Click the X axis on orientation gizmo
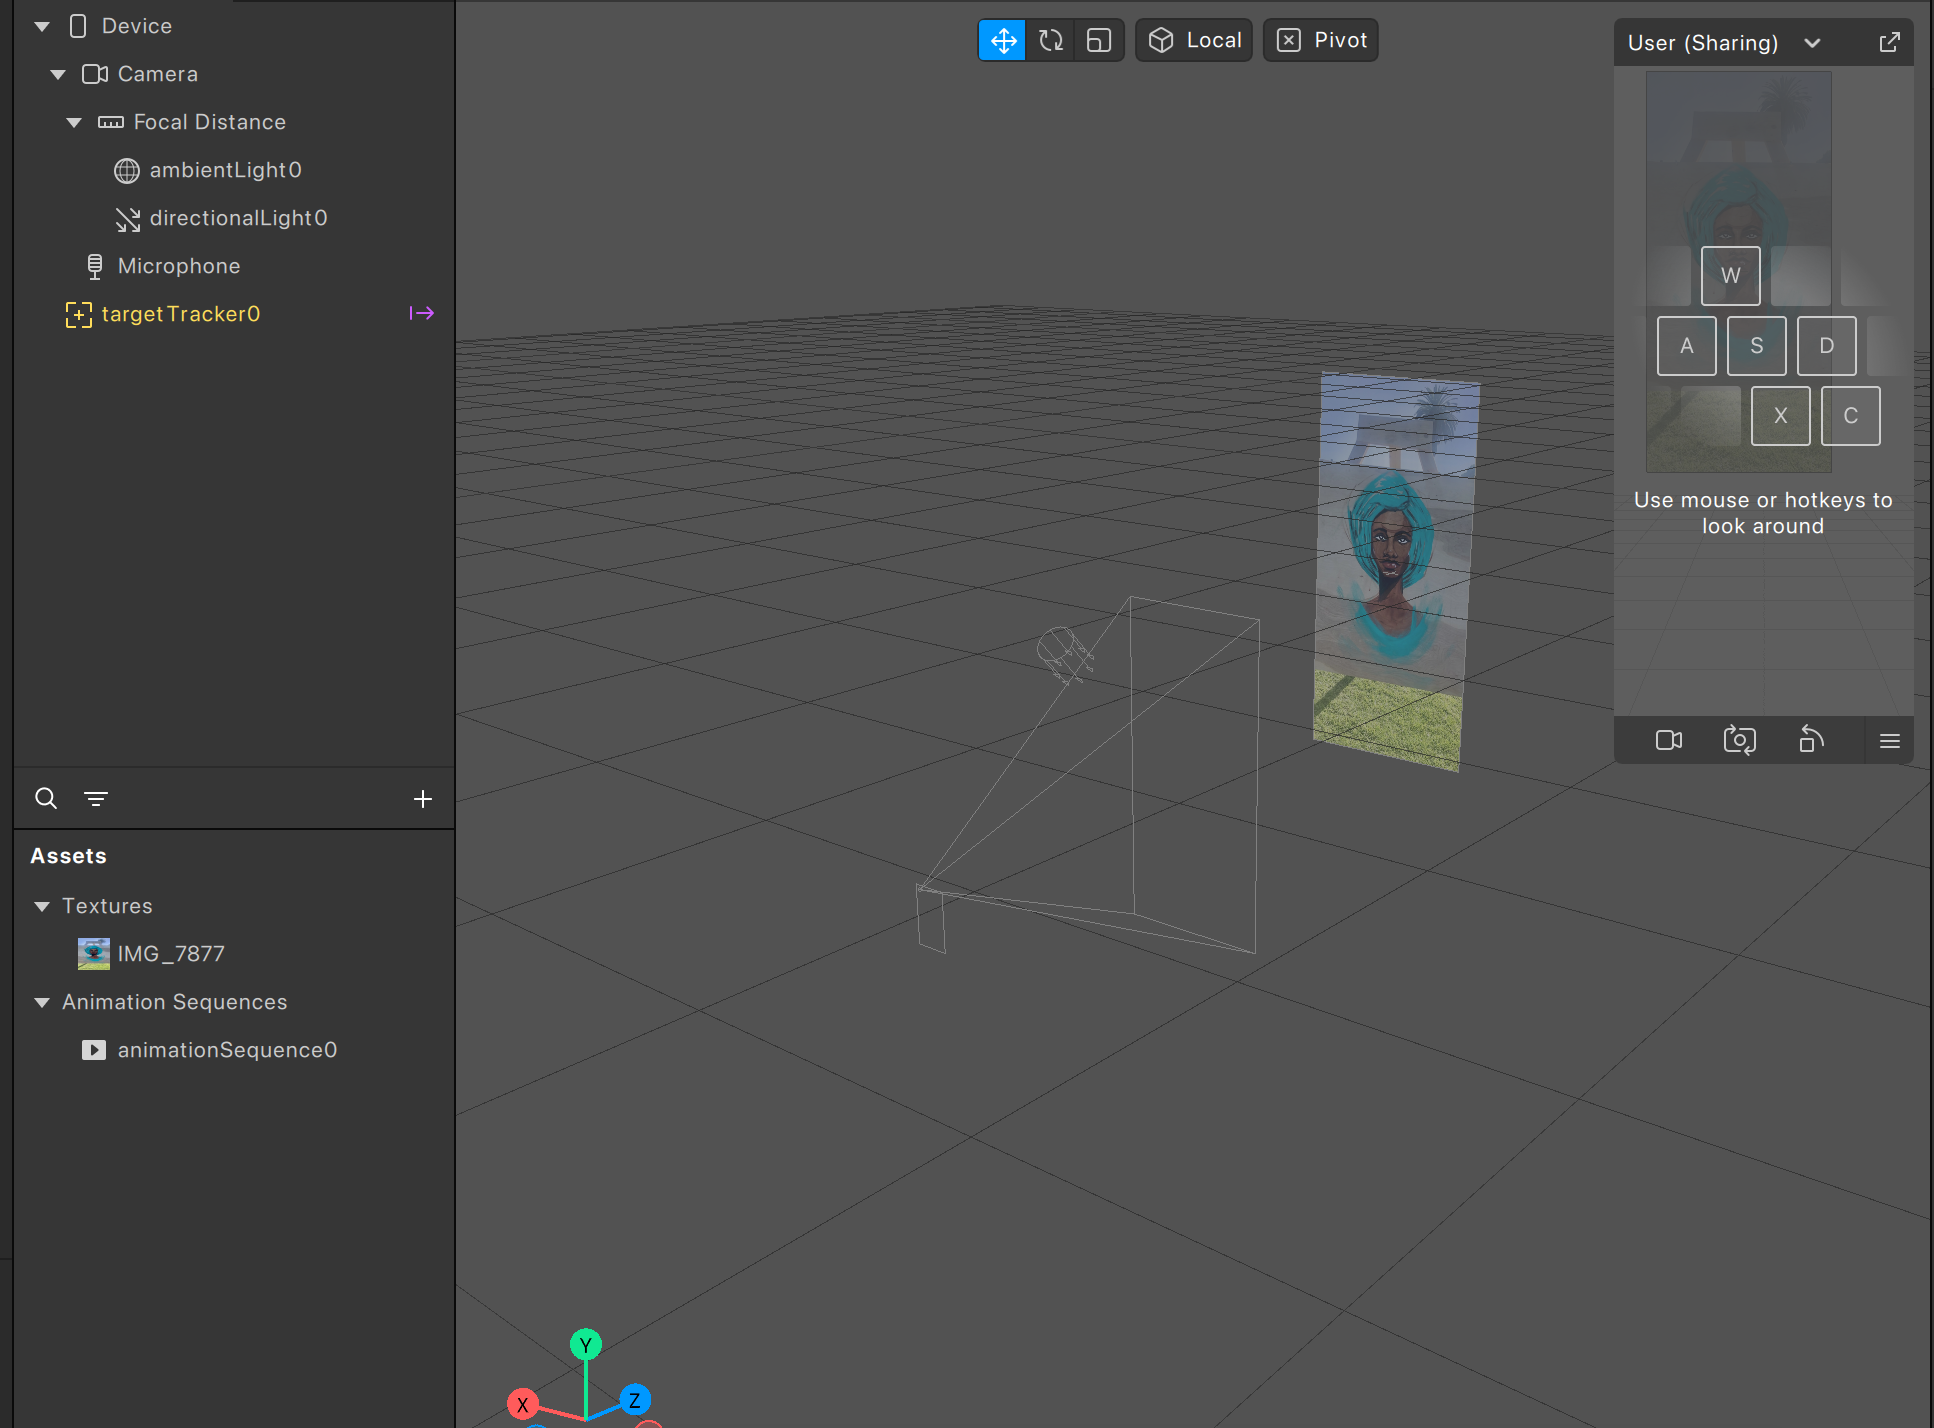 523,1405
